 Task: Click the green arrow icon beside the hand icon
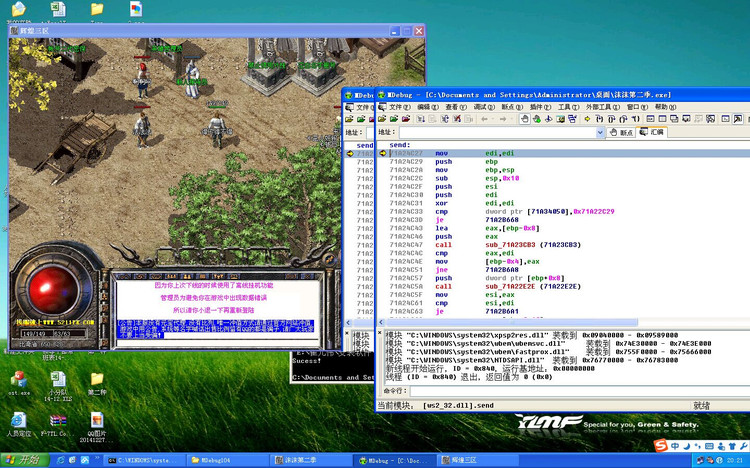pyautogui.click(x=536, y=119)
